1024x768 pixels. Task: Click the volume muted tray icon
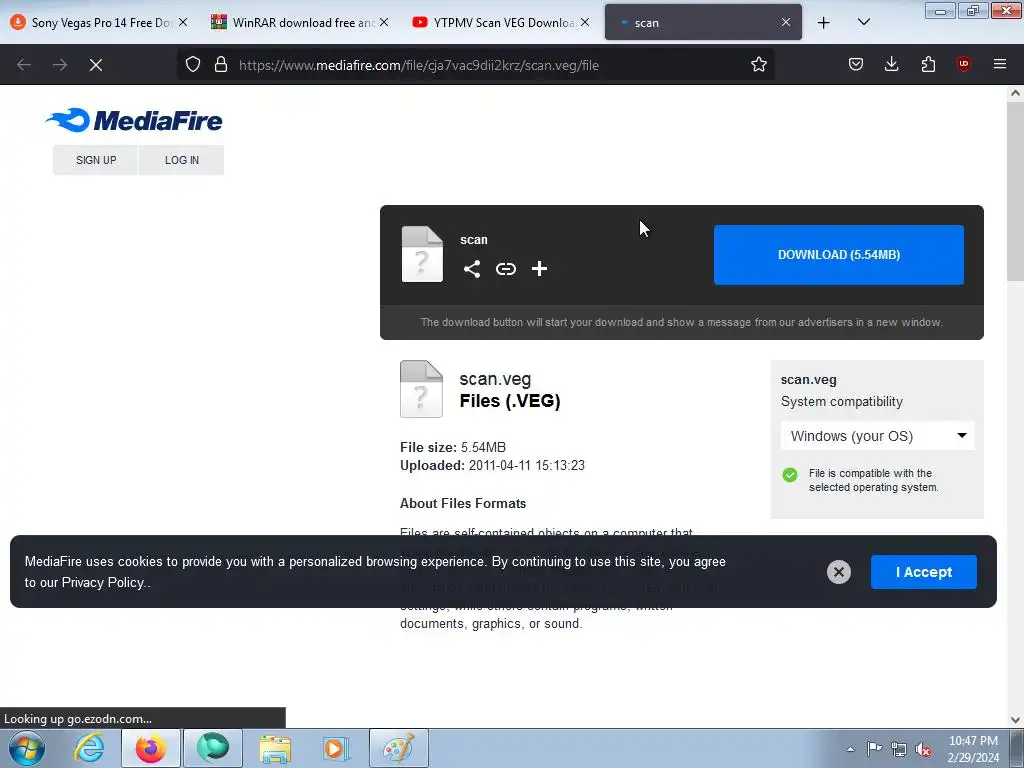point(923,749)
